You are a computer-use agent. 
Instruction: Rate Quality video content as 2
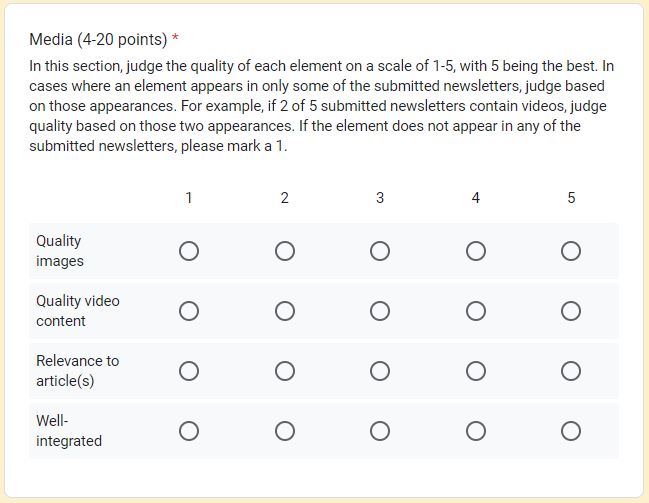(x=285, y=311)
